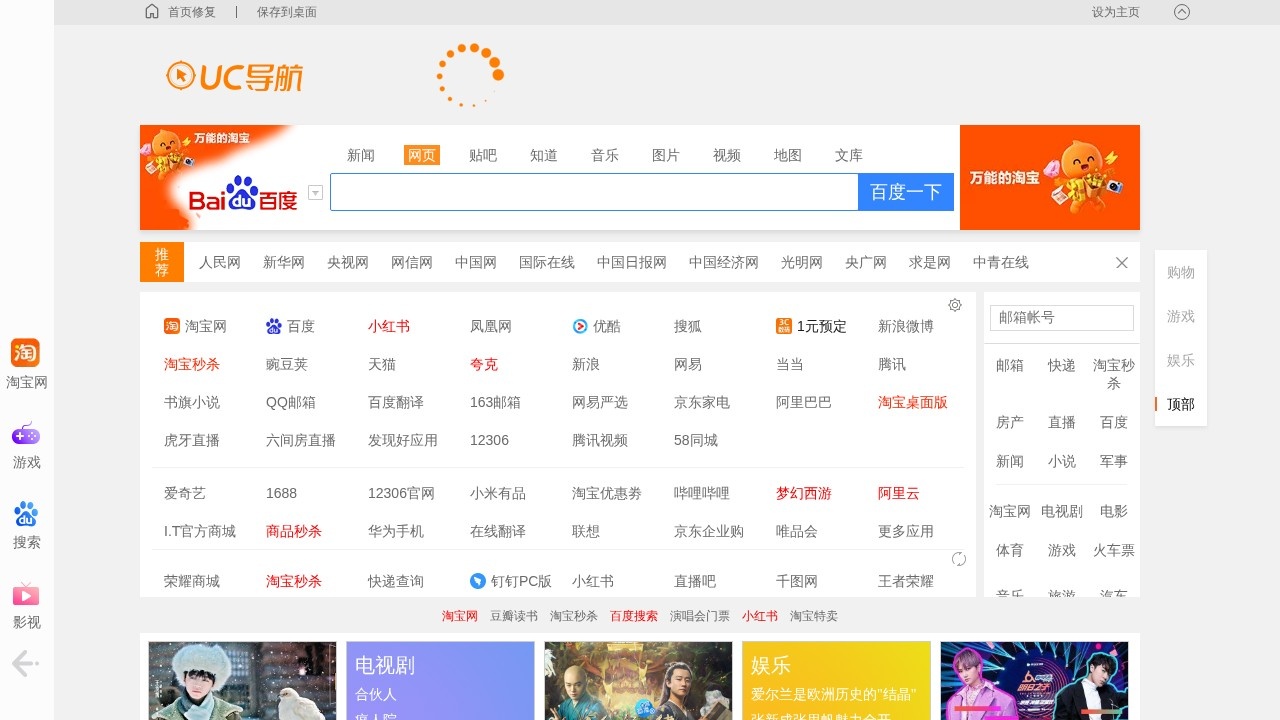The width and height of the screenshot is (1280, 720).
Task: Click the 百度一下 search button
Action: (906, 192)
